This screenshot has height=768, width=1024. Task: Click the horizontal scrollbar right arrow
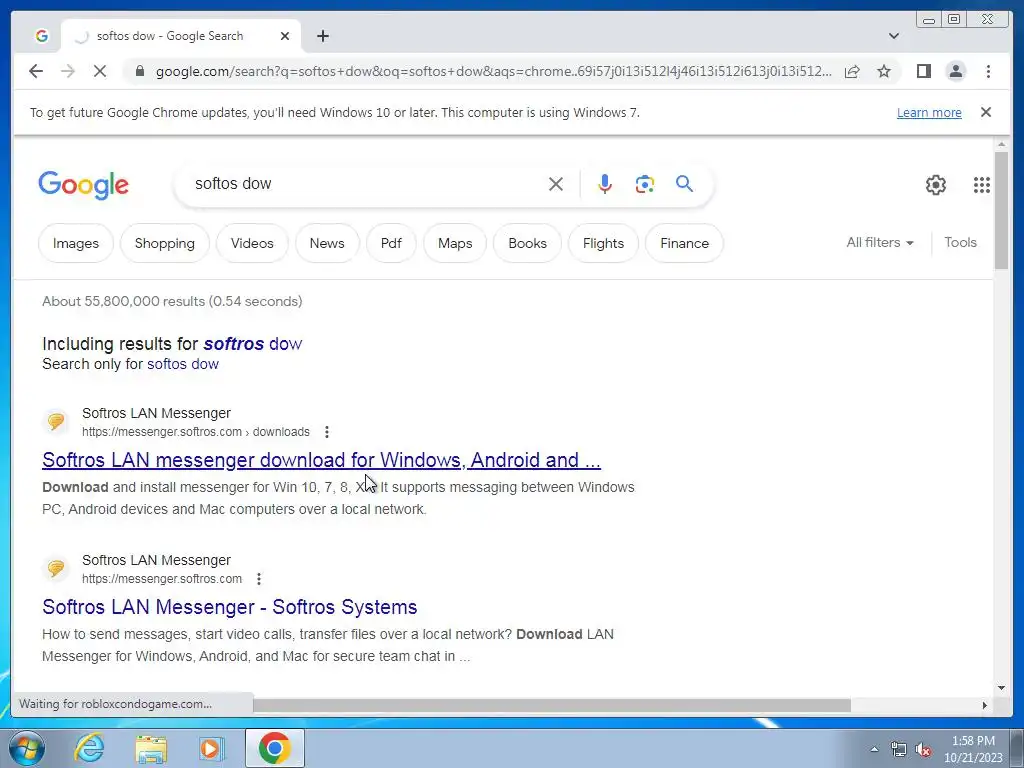[x=985, y=705]
